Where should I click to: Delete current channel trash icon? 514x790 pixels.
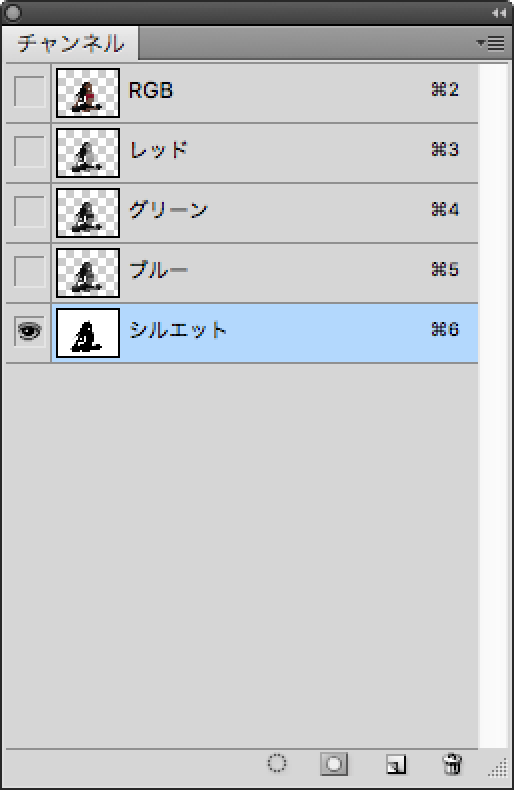coord(452,764)
